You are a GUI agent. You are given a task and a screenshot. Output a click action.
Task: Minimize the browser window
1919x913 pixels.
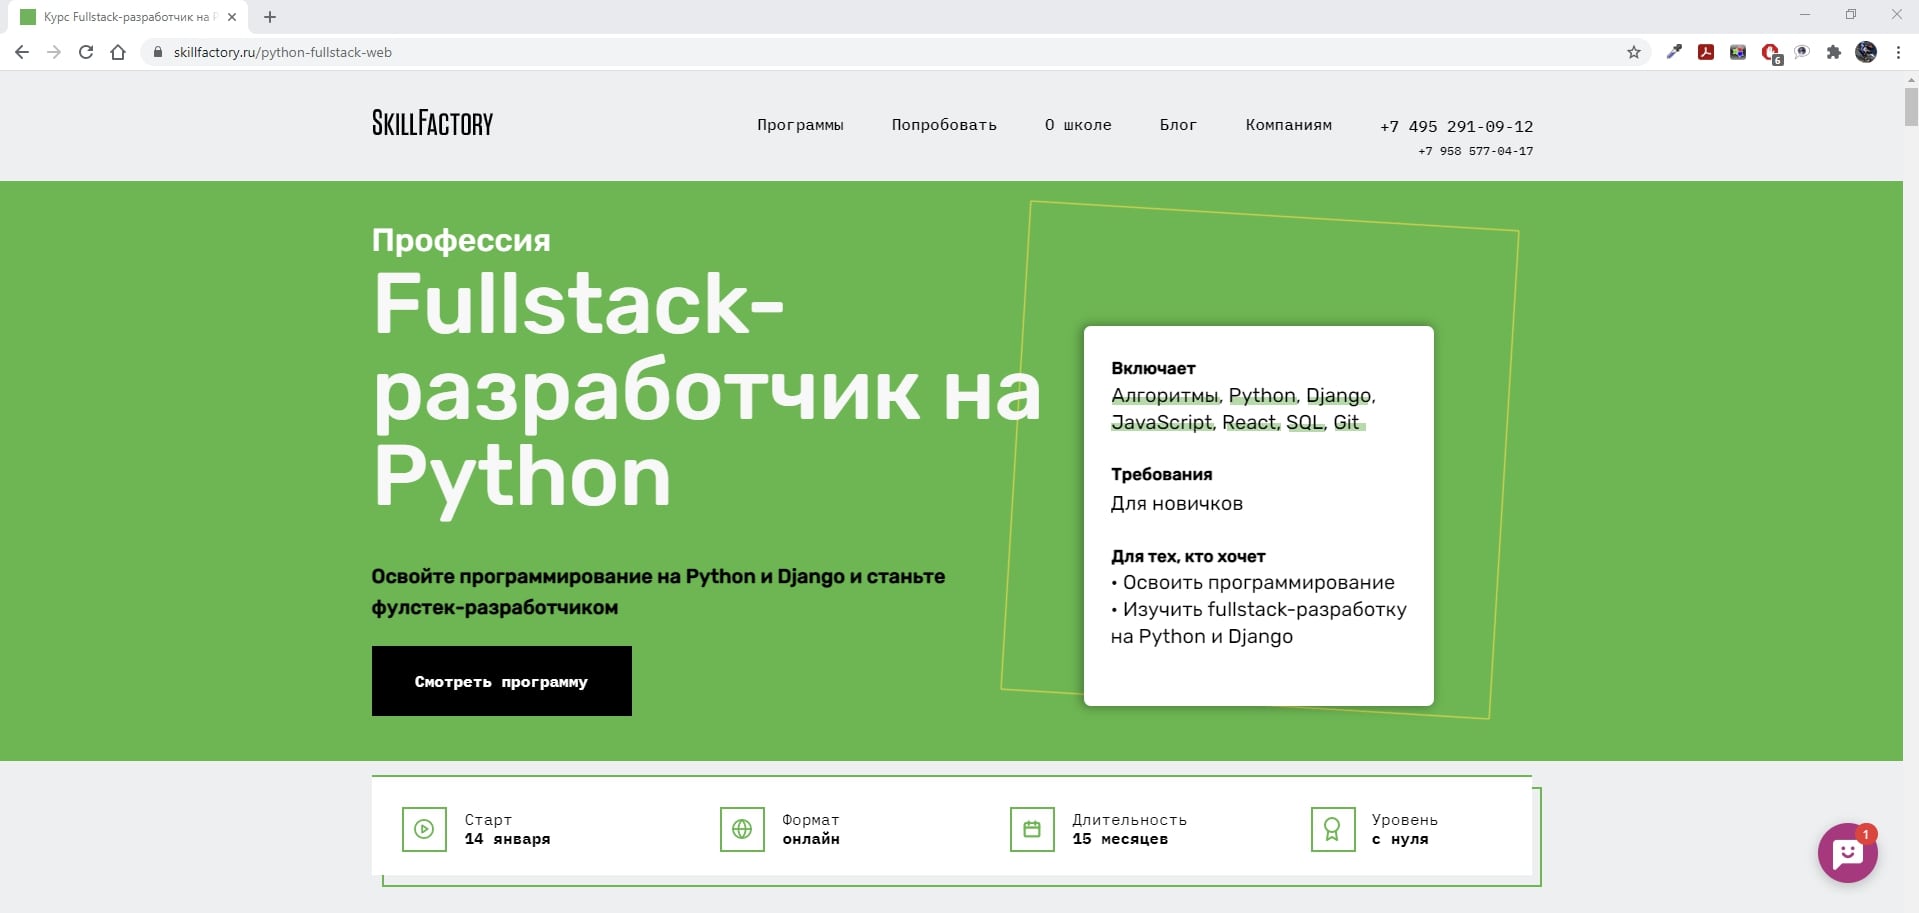(x=1805, y=15)
